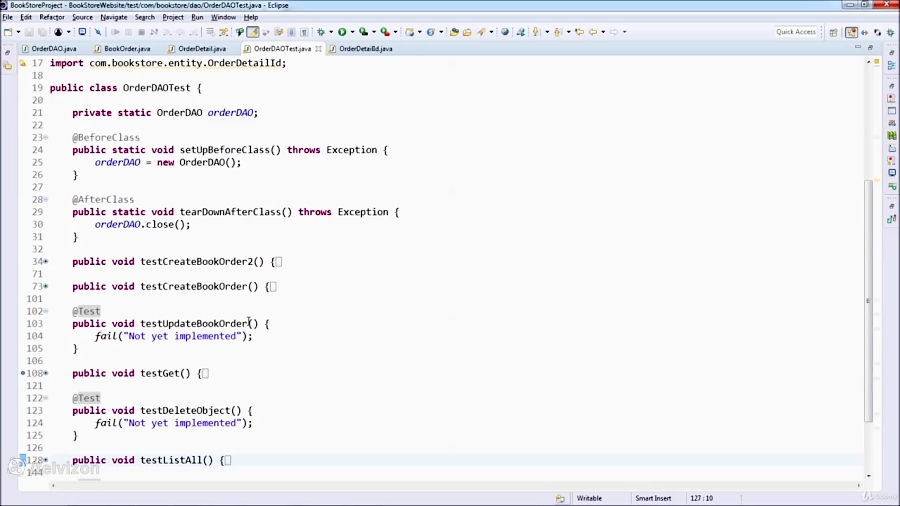Toggle the breakpoint marker at line 108
Viewport: 900px width, 506px height.
point(23,373)
